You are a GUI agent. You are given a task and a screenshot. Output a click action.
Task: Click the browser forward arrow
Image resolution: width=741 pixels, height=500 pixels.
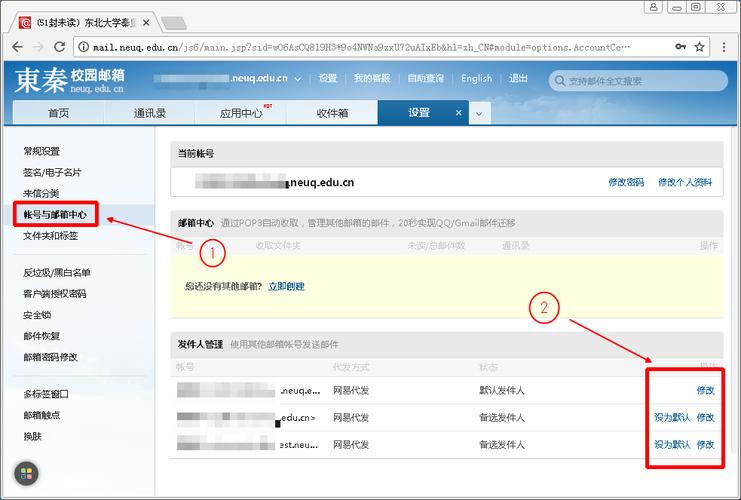pyautogui.click(x=38, y=47)
